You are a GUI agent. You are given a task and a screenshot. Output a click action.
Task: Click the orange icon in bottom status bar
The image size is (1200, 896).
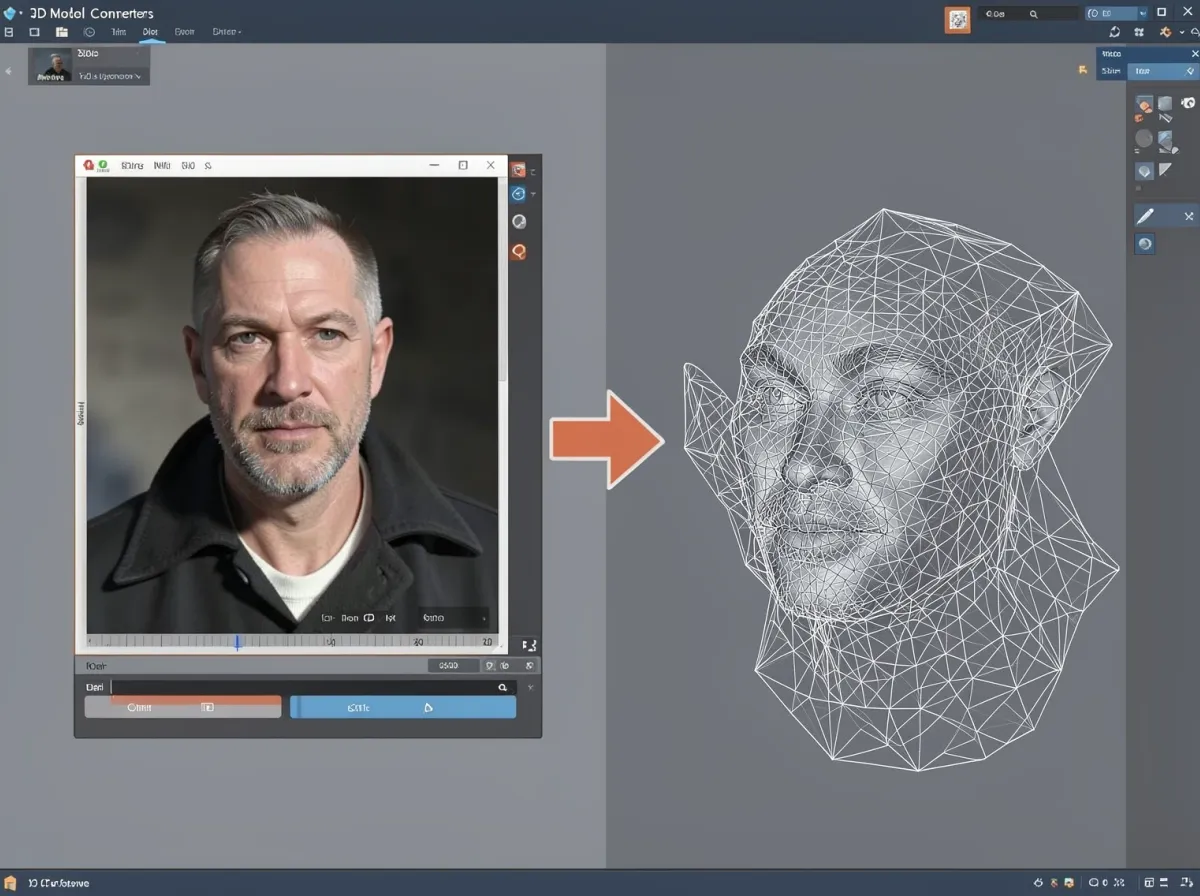pyautogui.click(x=10, y=883)
